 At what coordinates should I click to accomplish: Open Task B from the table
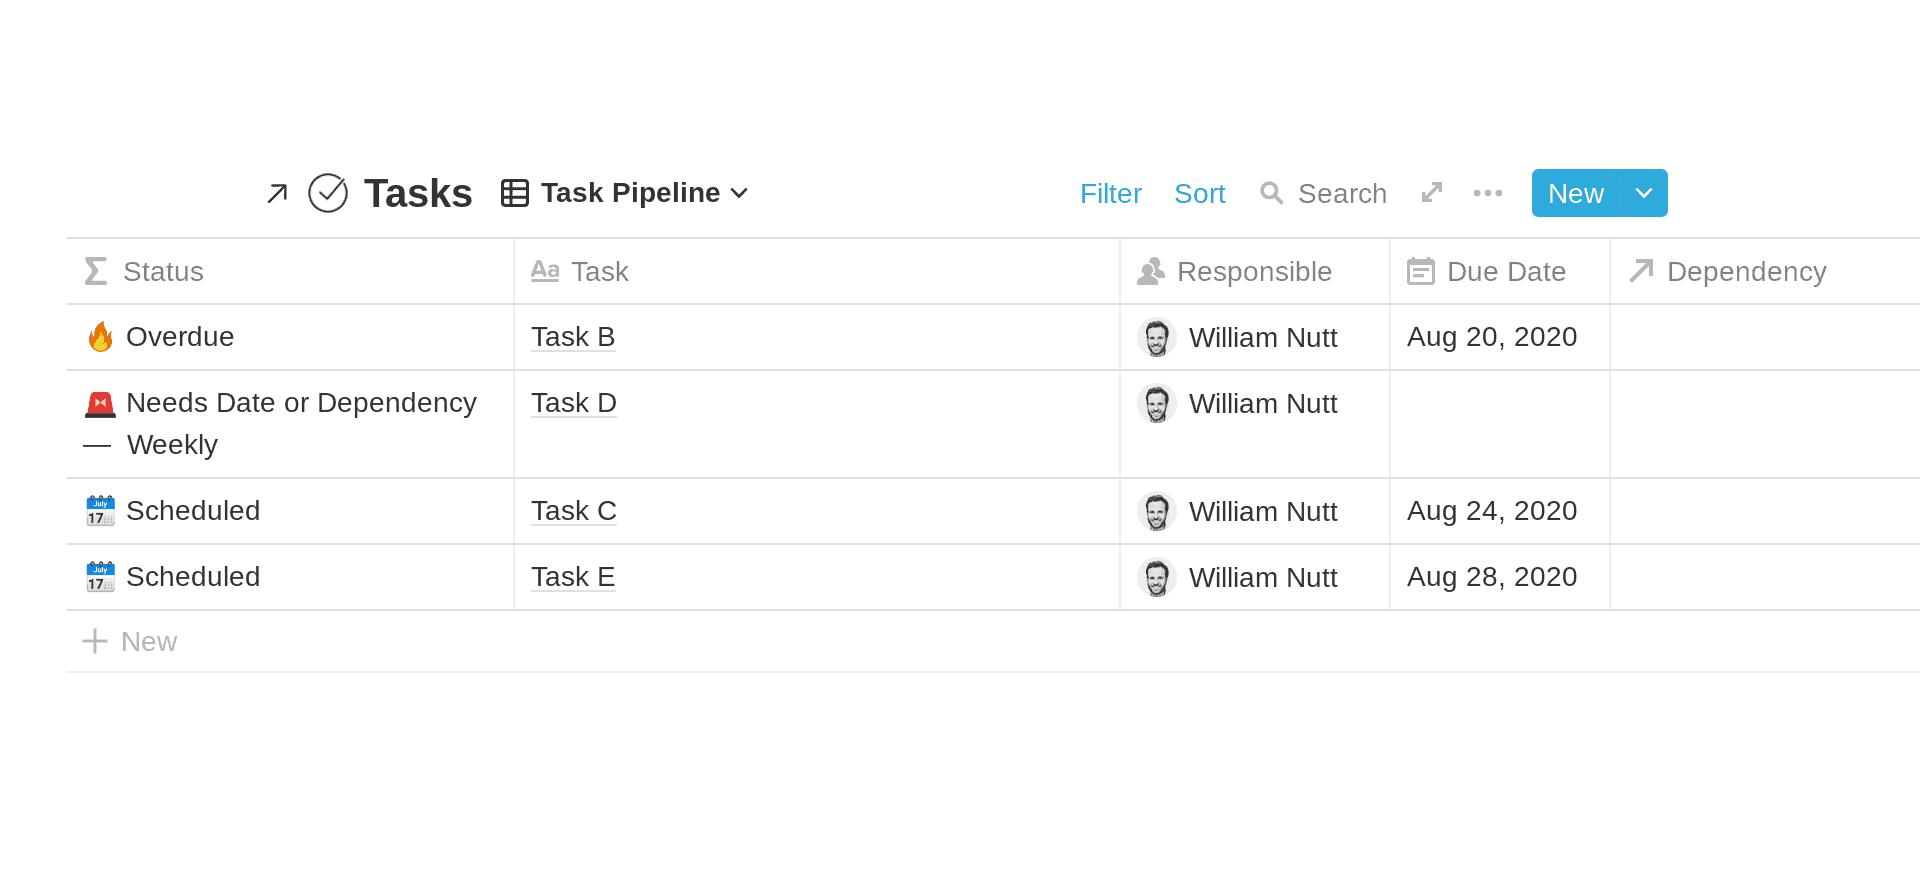tap(572, 337)
